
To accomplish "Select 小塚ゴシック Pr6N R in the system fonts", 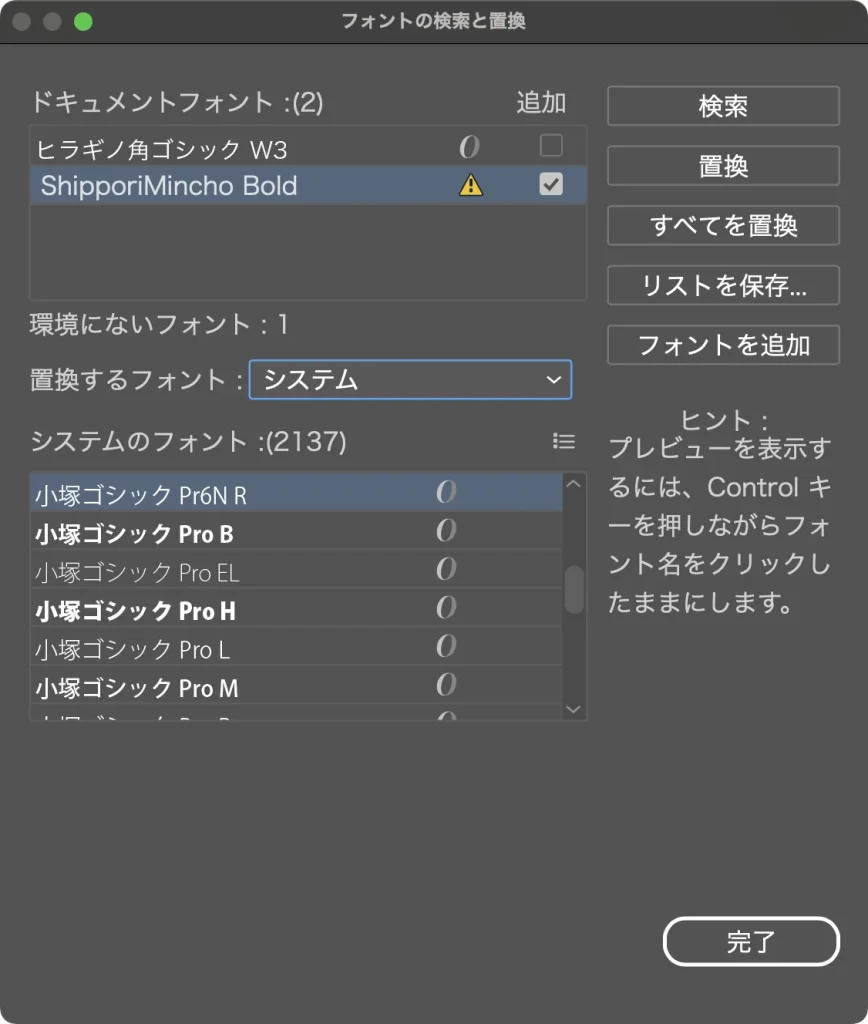I will pos(296,493).
